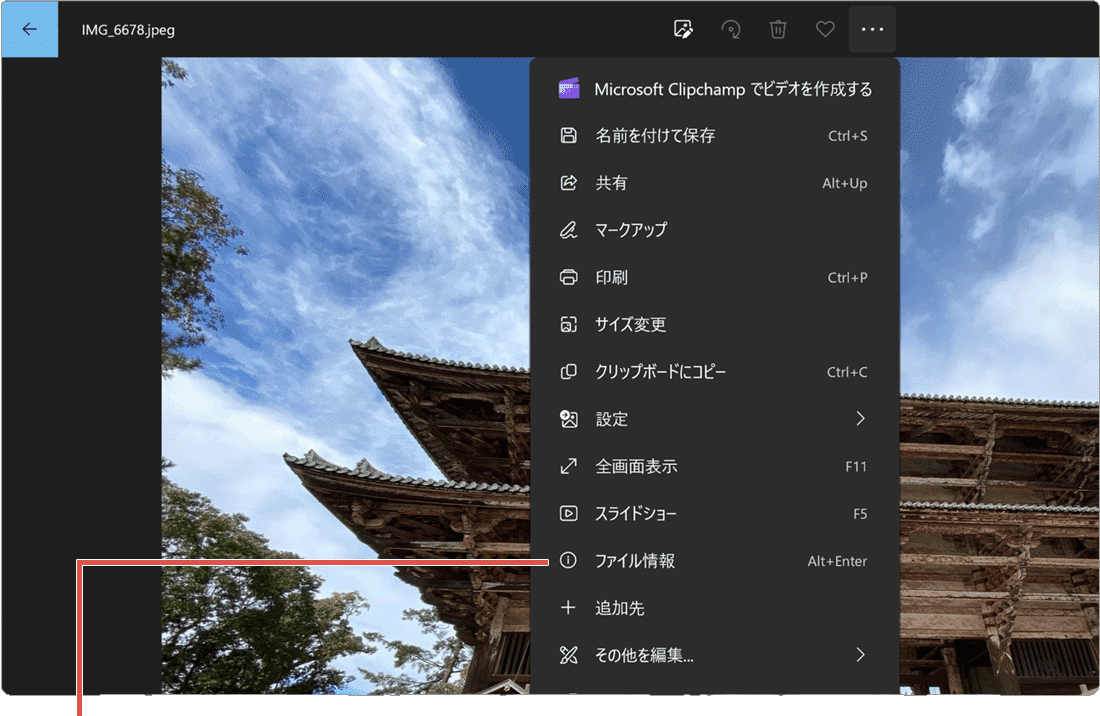
Task: Expand the 設定 submenu
Action: click(x=700, y=419)
